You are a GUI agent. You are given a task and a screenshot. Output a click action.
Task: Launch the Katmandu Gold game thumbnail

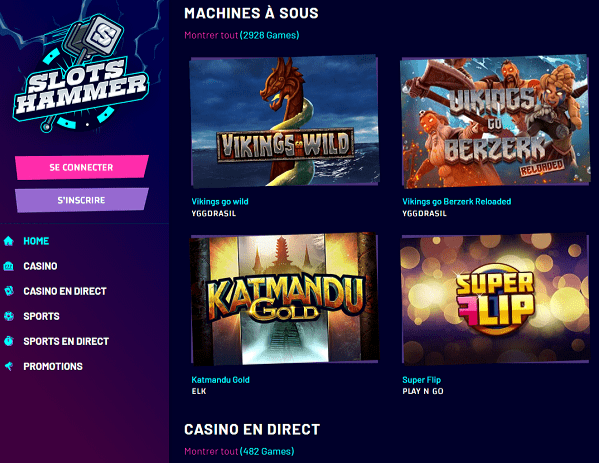(284, 299)
